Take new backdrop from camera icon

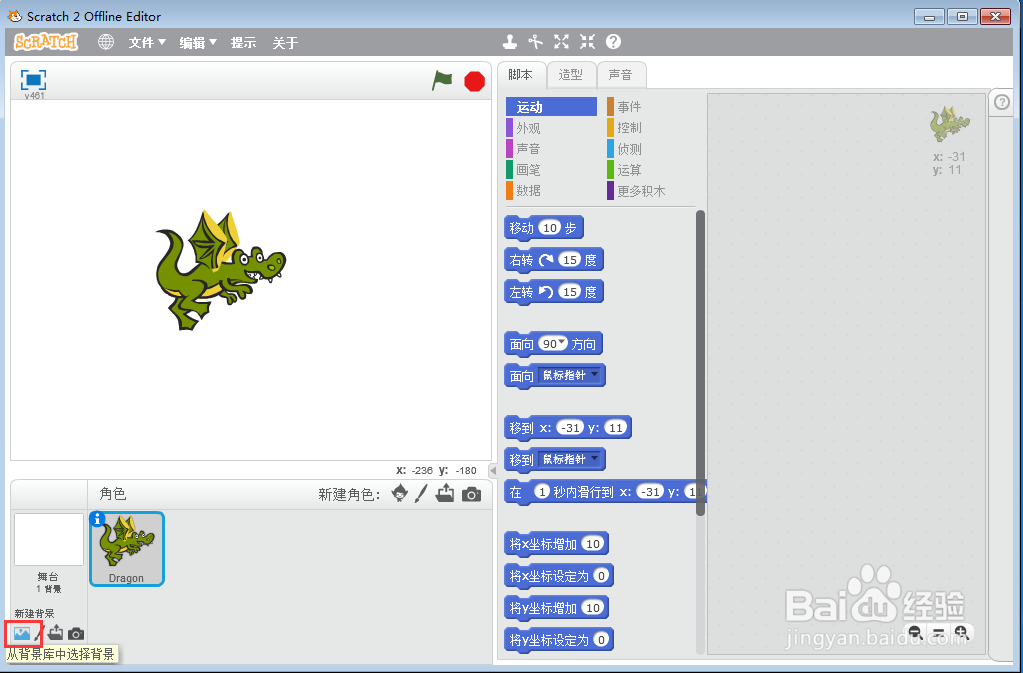coord(76,633)
